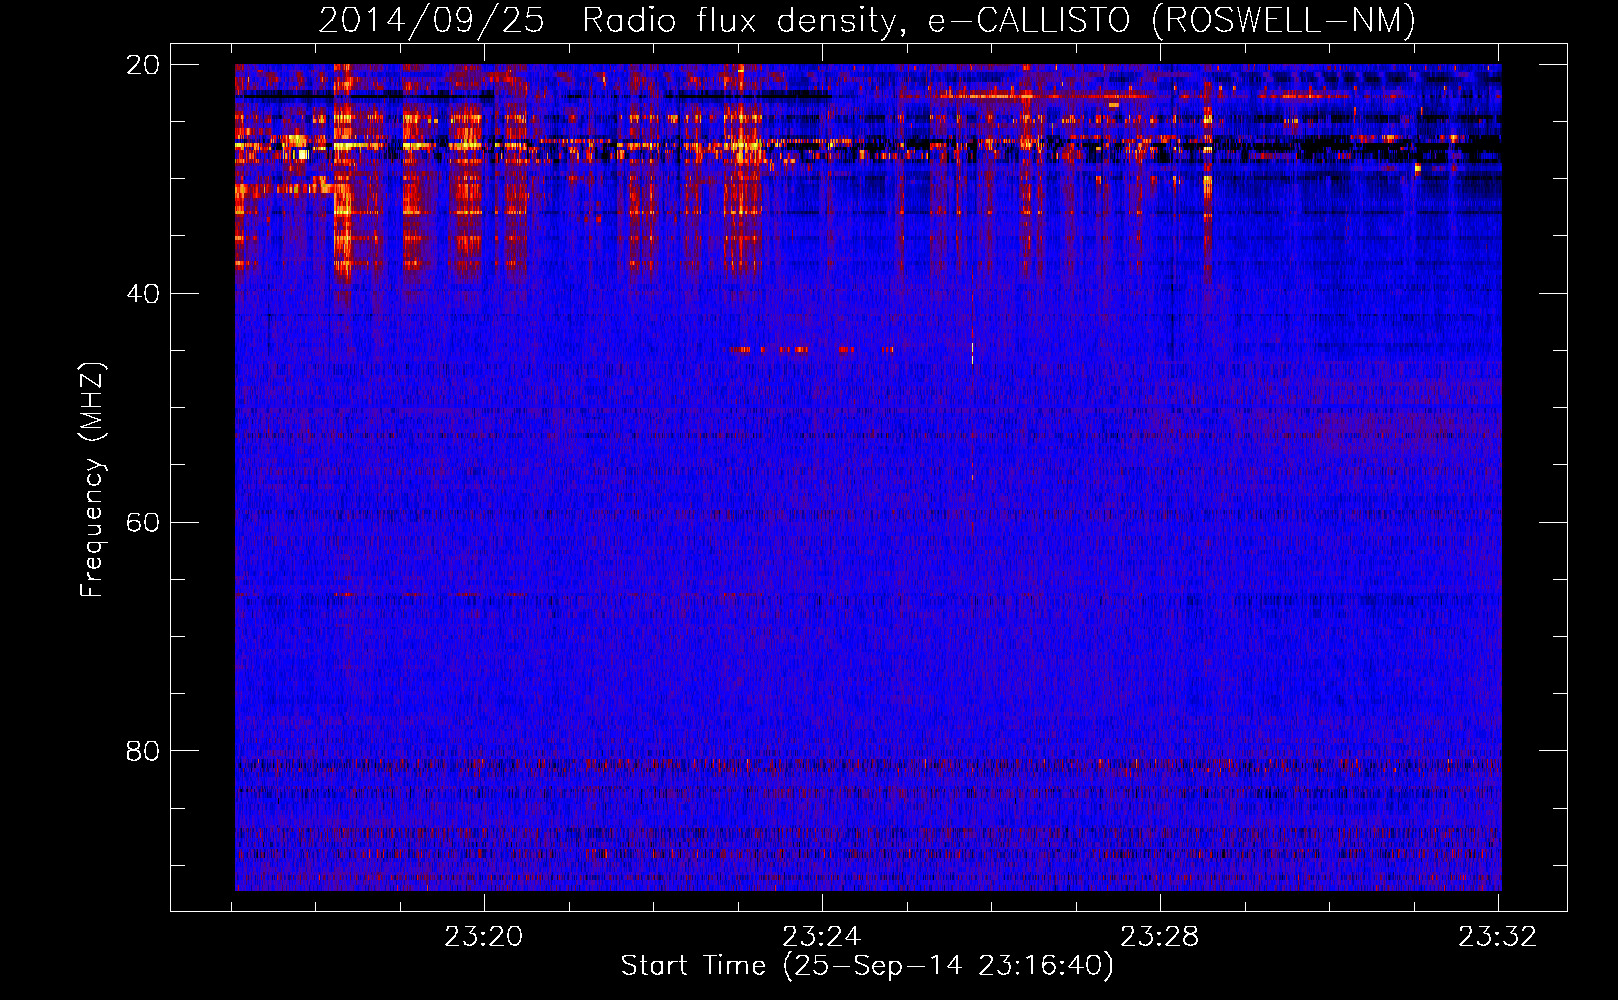Click the 23:32 time tick label

click(x=1498, y=937)
